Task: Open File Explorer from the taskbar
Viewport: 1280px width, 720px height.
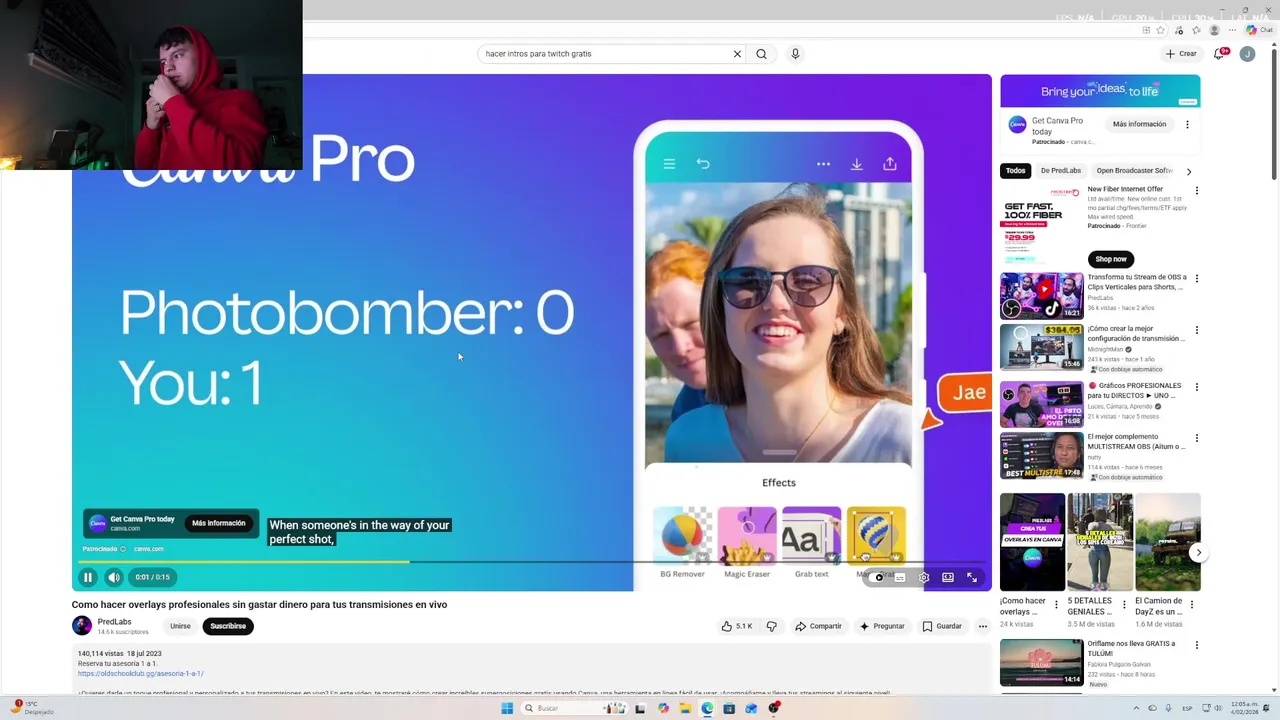Action: pyautogui.click(x=685, y=708)
